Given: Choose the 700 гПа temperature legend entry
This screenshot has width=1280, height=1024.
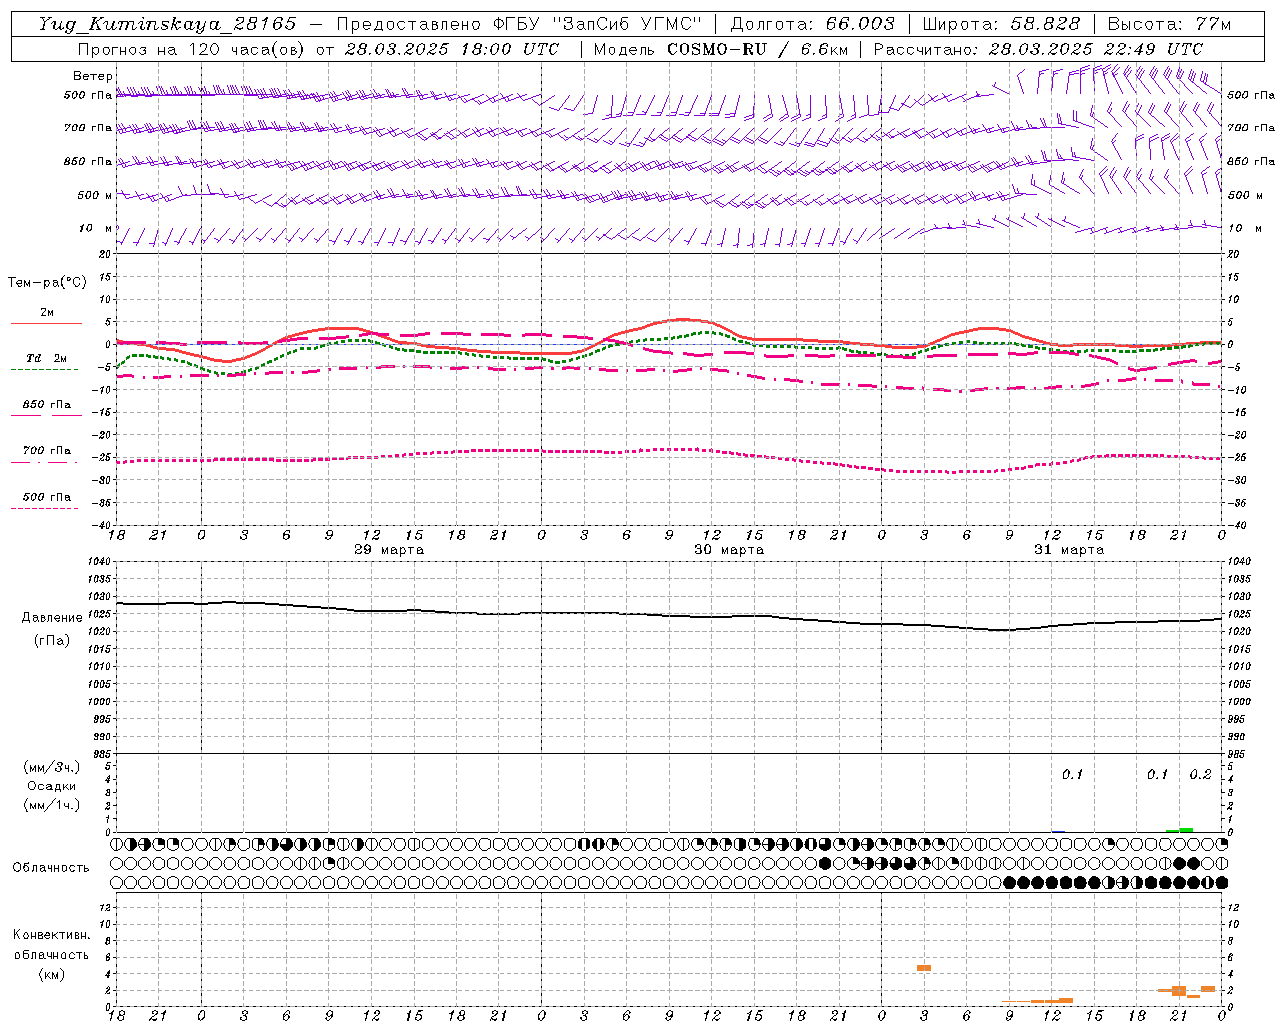Looking at the screenshot, I should tap(46, 455).
